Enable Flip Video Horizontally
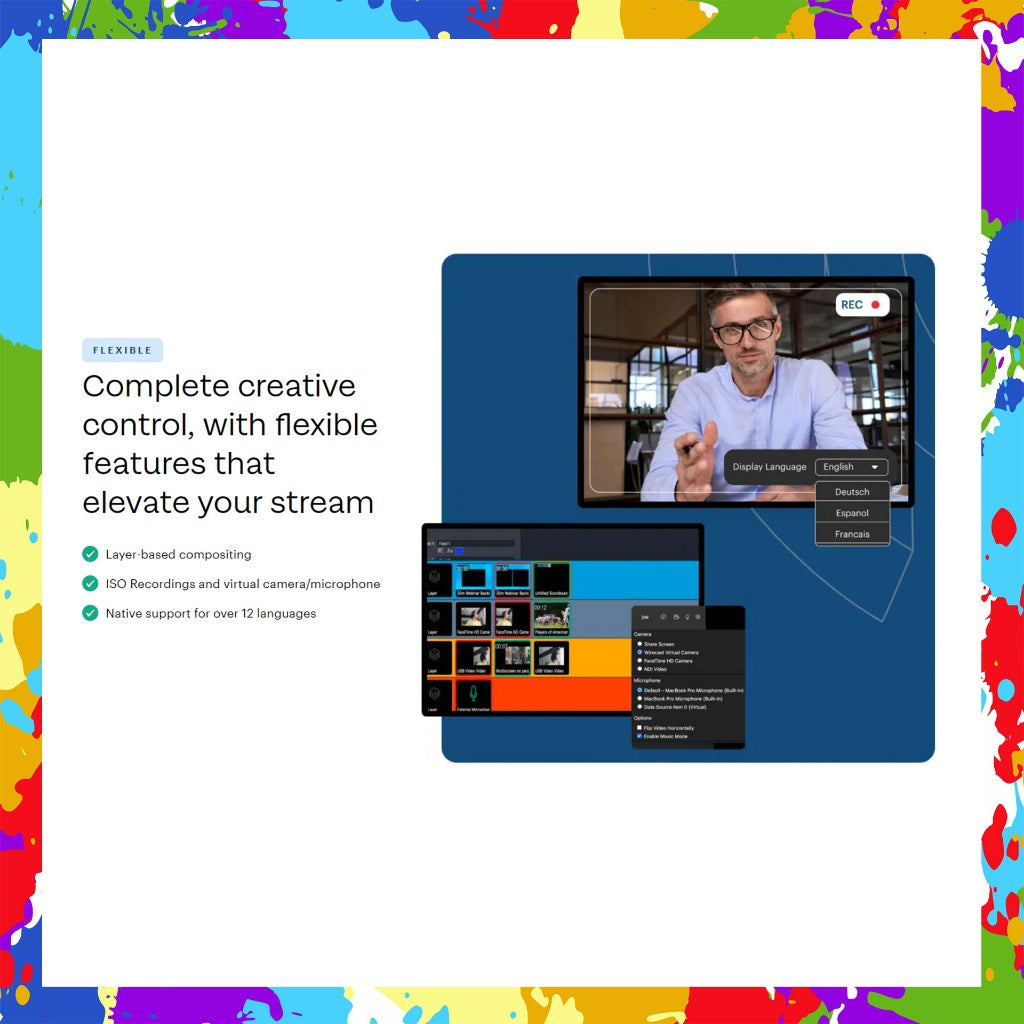 click(639, 727)
